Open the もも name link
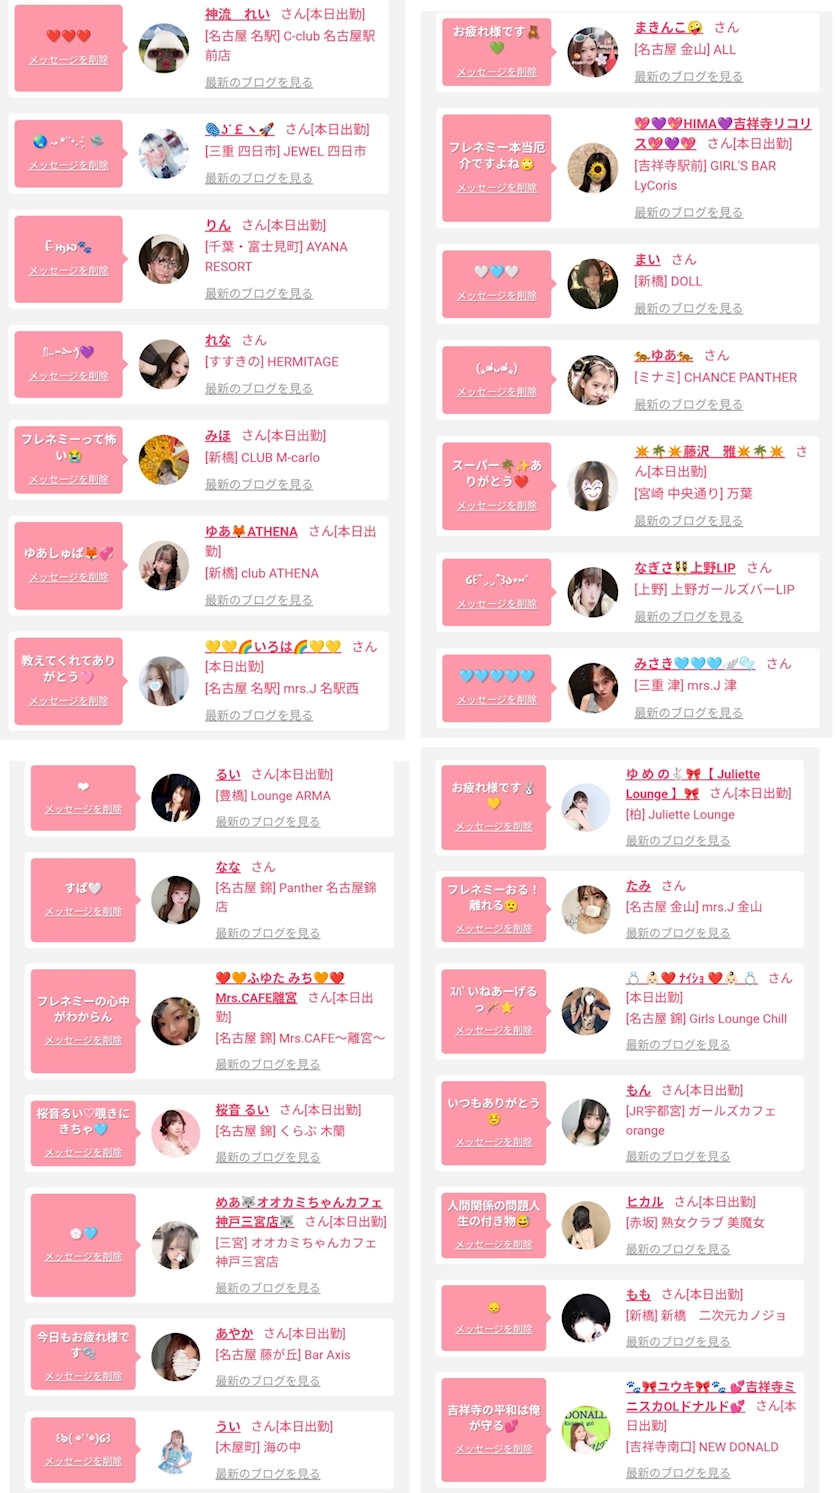 [x=638, y=1295]
